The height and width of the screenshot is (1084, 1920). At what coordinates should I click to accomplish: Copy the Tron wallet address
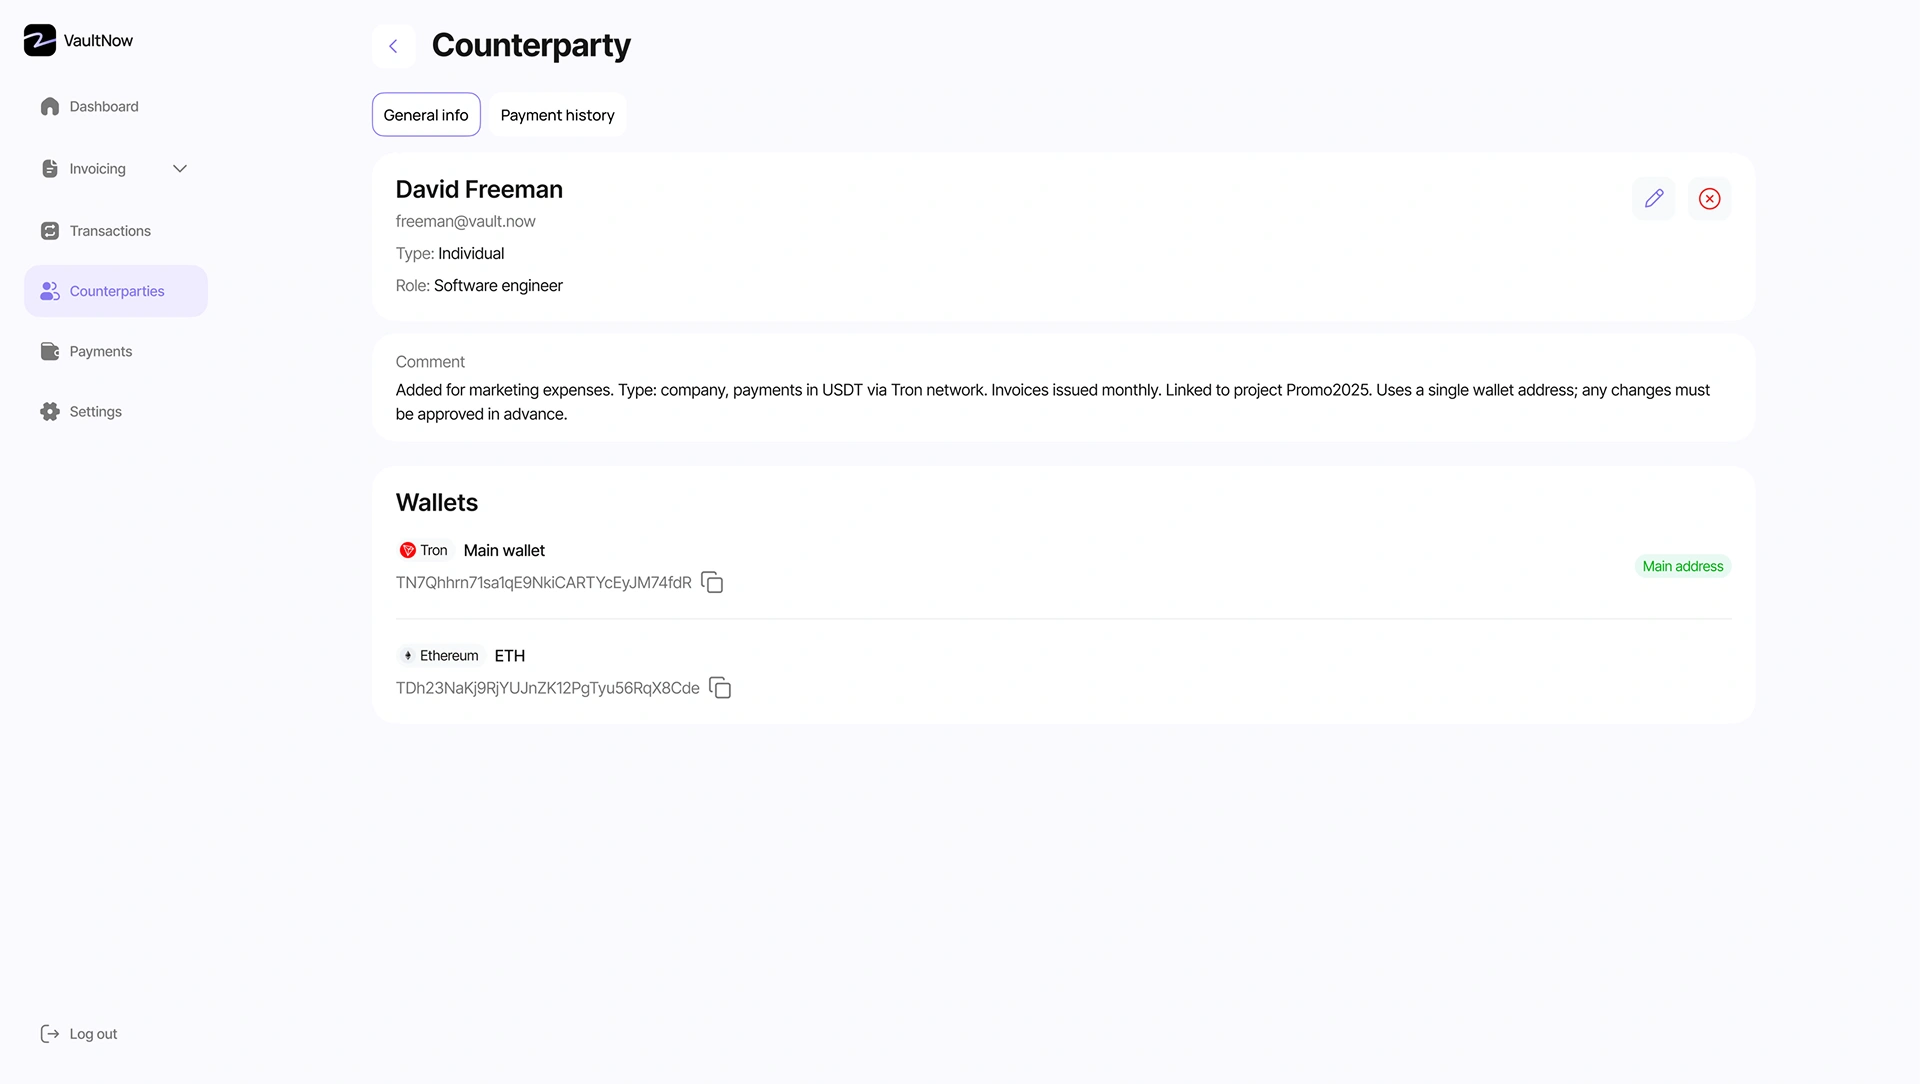tap(712, 582)
